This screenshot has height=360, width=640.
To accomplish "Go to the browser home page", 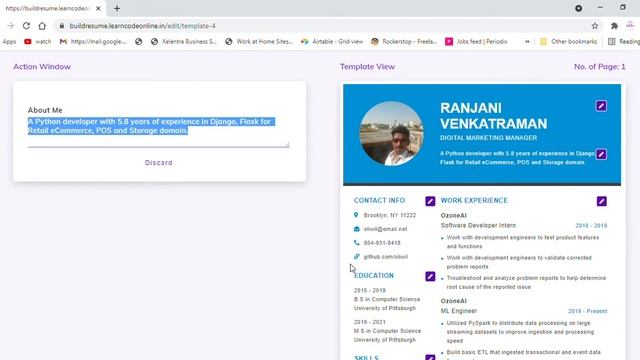I will pyautogui.click(x=42, y=26).
